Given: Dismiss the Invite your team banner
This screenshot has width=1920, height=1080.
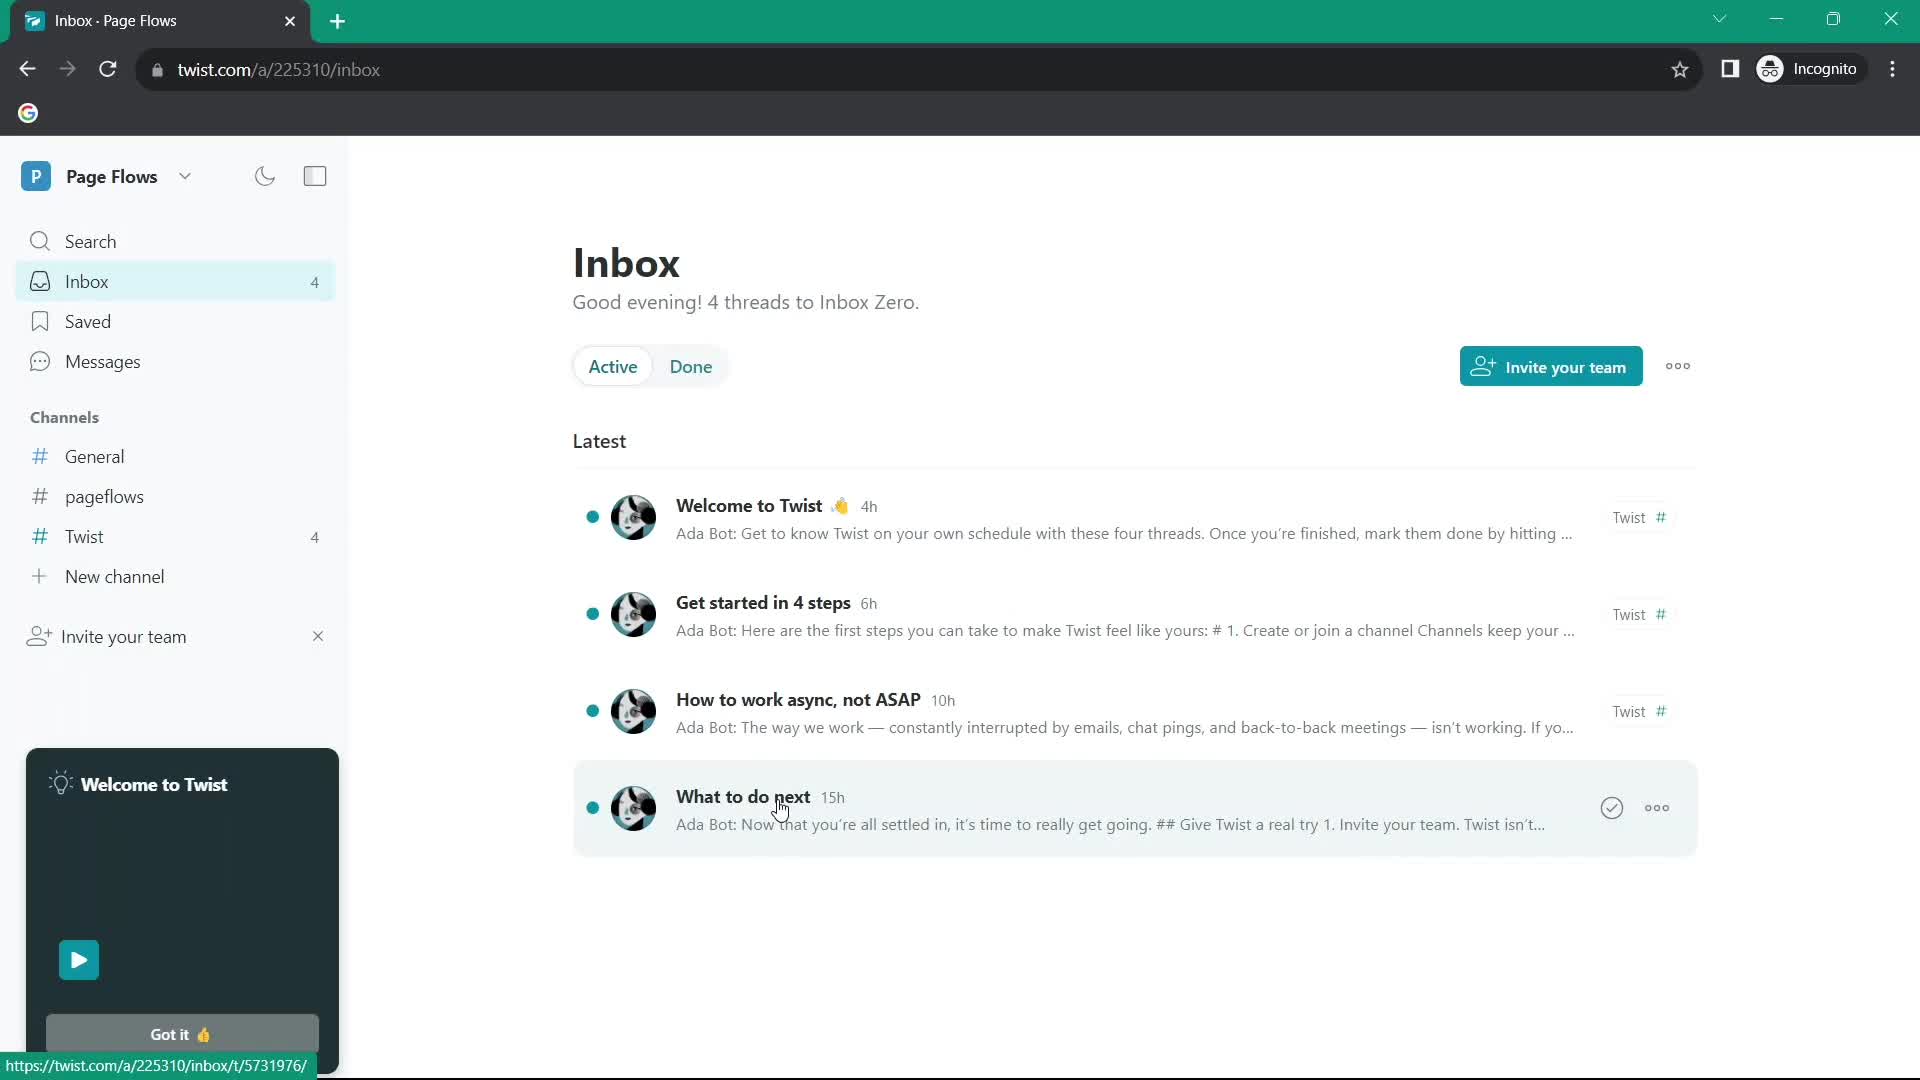Looking at the screenshot, I should click(316, 637).
